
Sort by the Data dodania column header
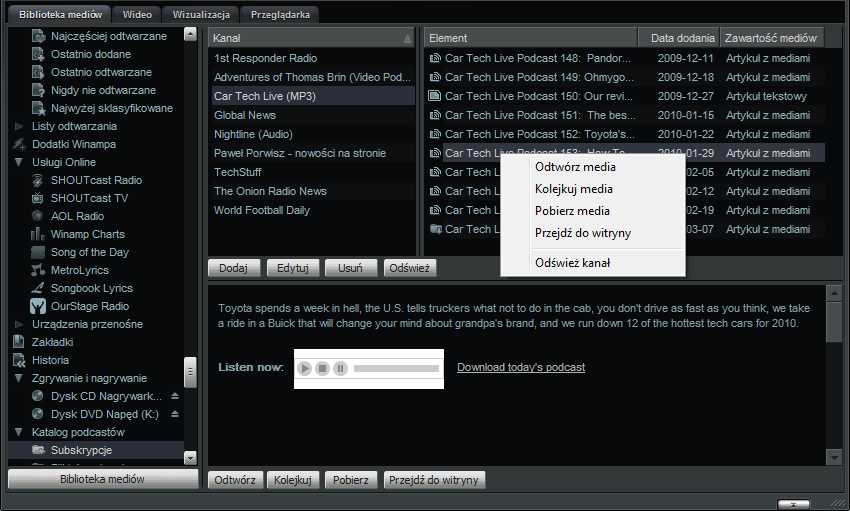[x=679, y=38]
